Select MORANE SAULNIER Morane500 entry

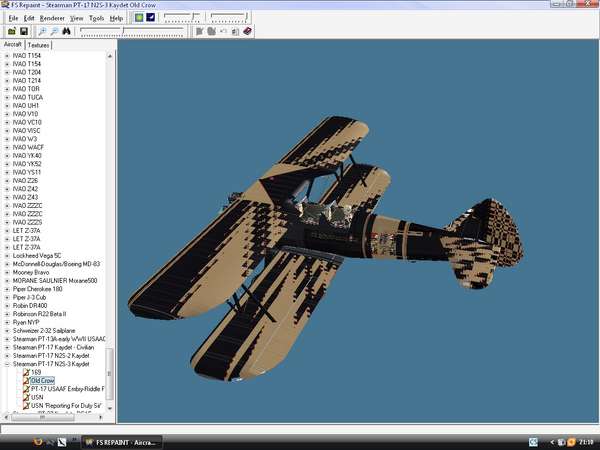pyautogui.click(x=55, y=280)
